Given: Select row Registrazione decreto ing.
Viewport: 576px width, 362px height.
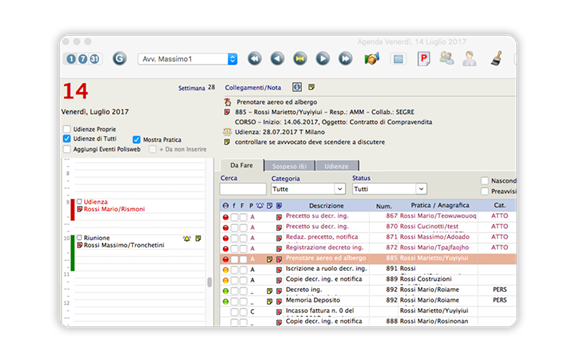Looking at the screenshot, I should click(x=368, y=248).
